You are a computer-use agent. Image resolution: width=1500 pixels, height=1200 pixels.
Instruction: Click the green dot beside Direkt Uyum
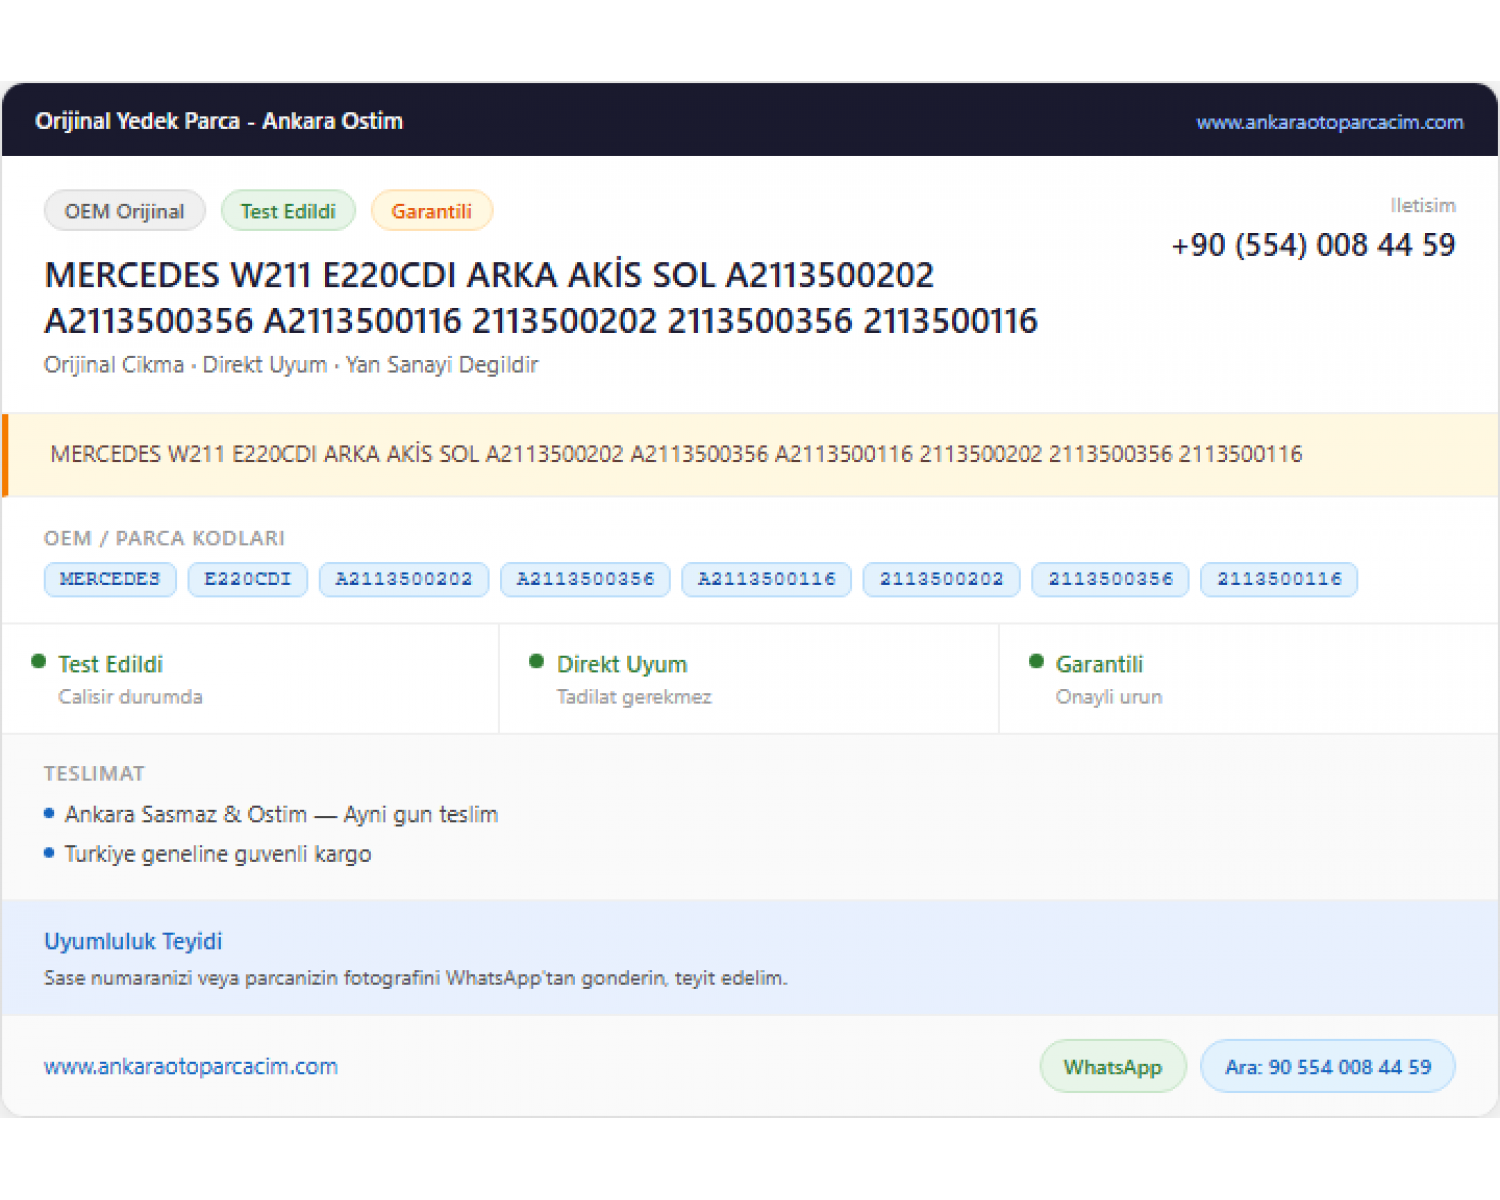coord(536,661)
